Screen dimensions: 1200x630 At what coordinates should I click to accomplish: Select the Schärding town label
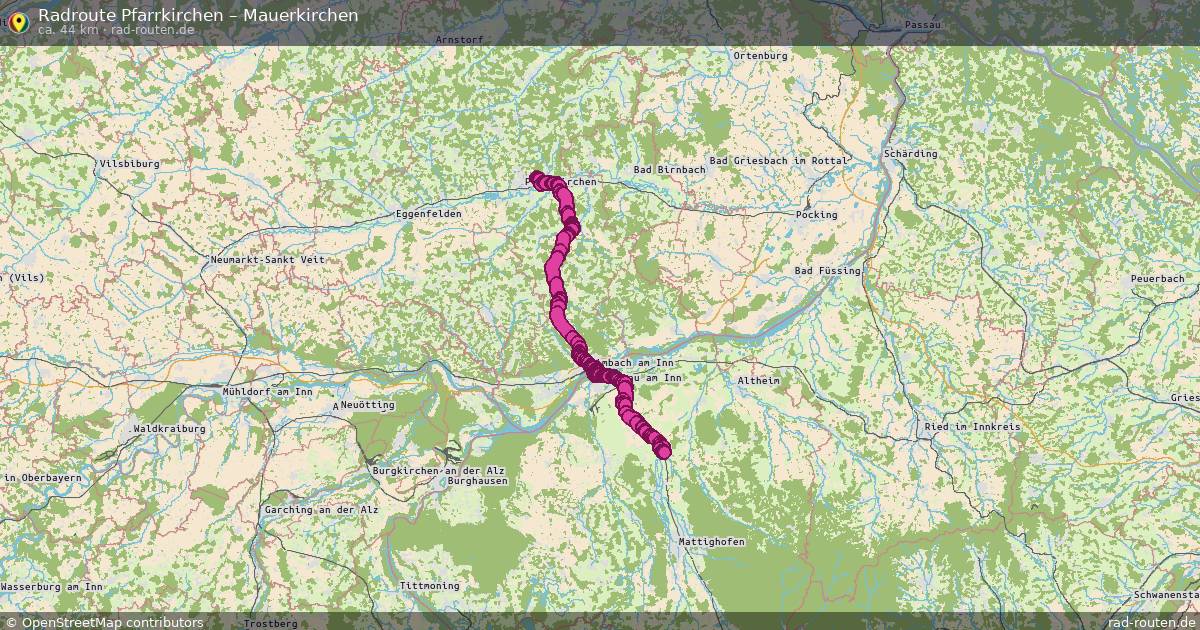tap(910, 154)
